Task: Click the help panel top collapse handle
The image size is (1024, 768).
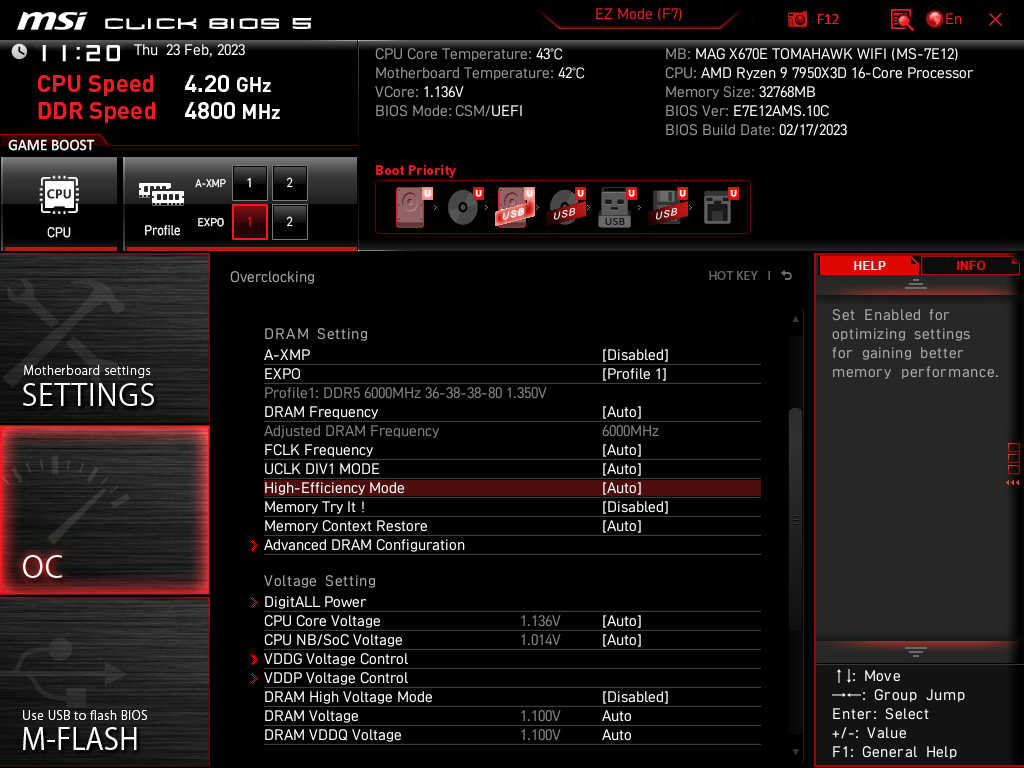Action: click(916, 283)
